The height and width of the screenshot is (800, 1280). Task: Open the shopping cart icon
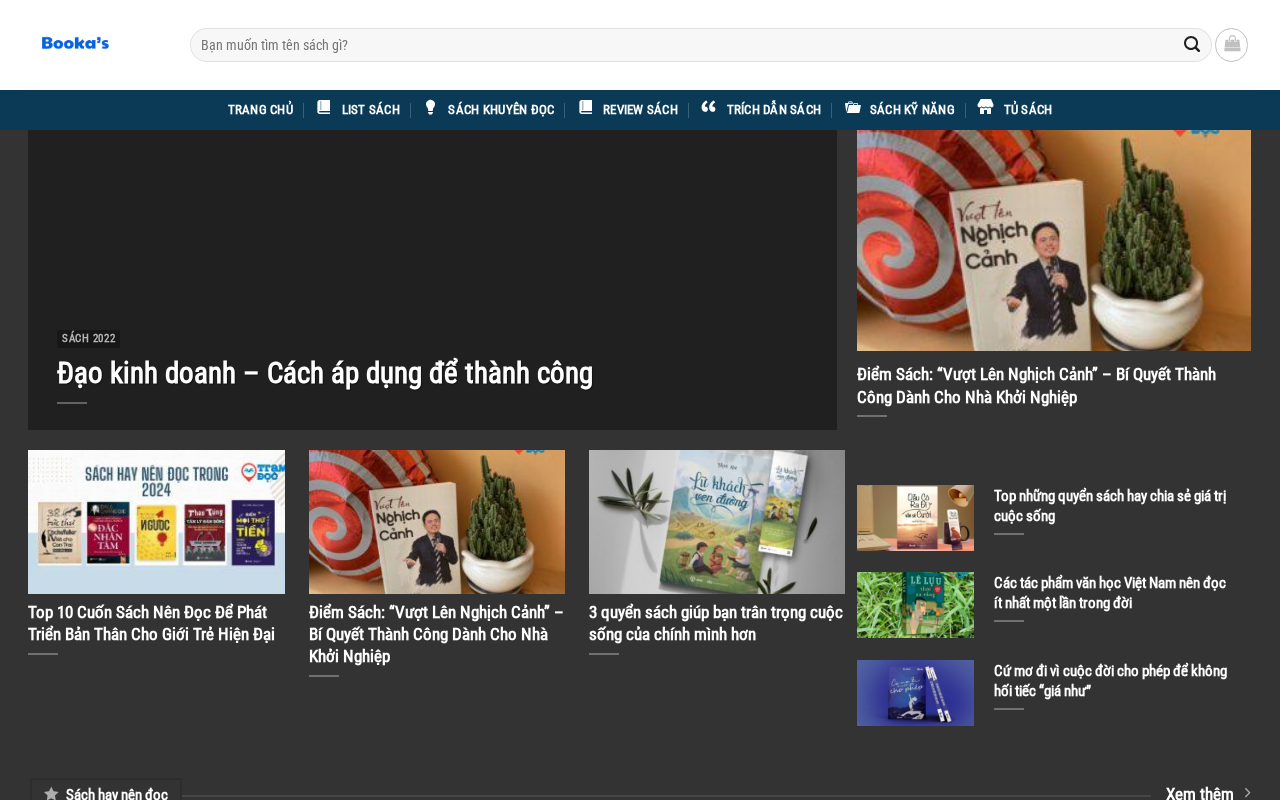1231,44
